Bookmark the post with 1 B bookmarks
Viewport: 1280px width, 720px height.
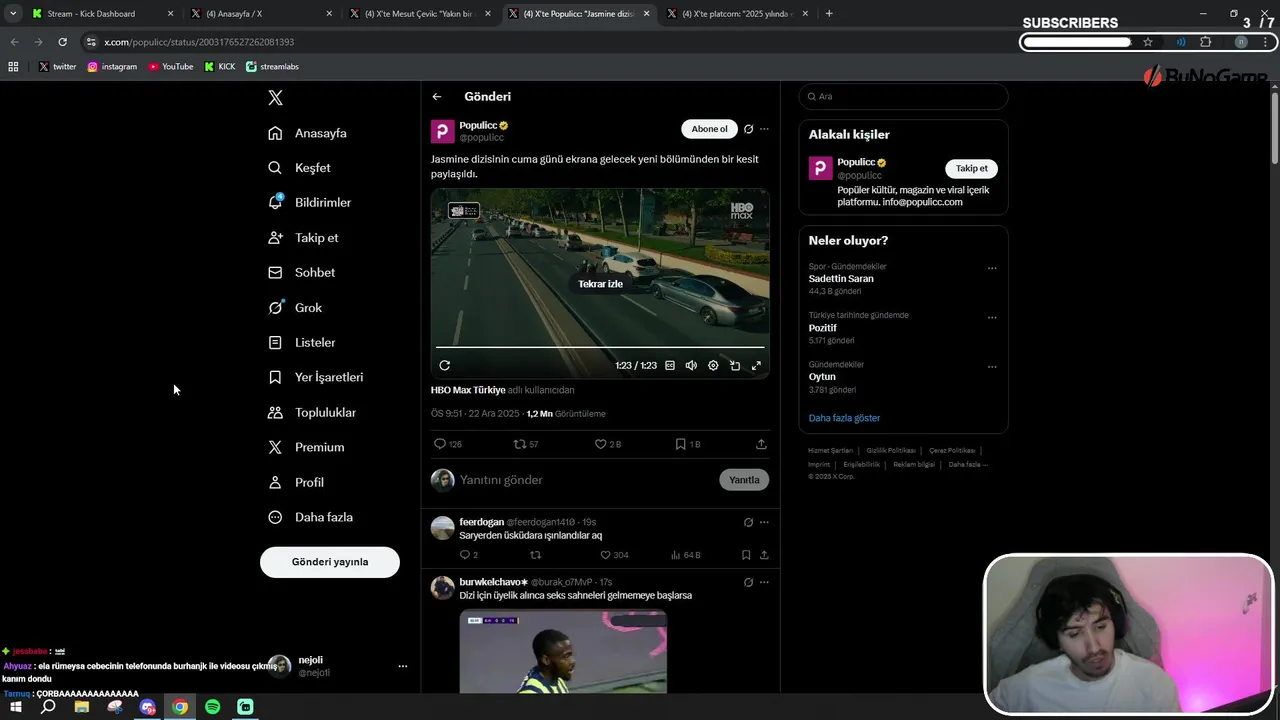click(x=688, y=444)
